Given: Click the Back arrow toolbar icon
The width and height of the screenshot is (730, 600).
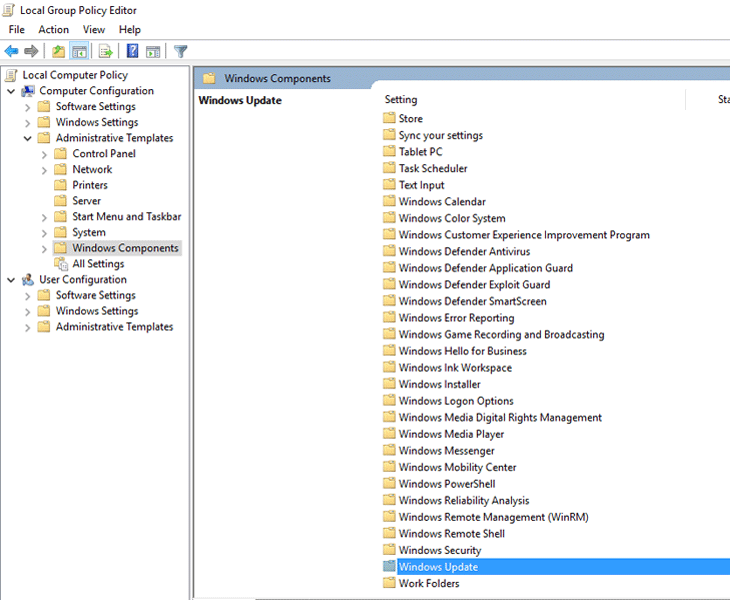Looking at the screenshot, I should click(12, 51).
